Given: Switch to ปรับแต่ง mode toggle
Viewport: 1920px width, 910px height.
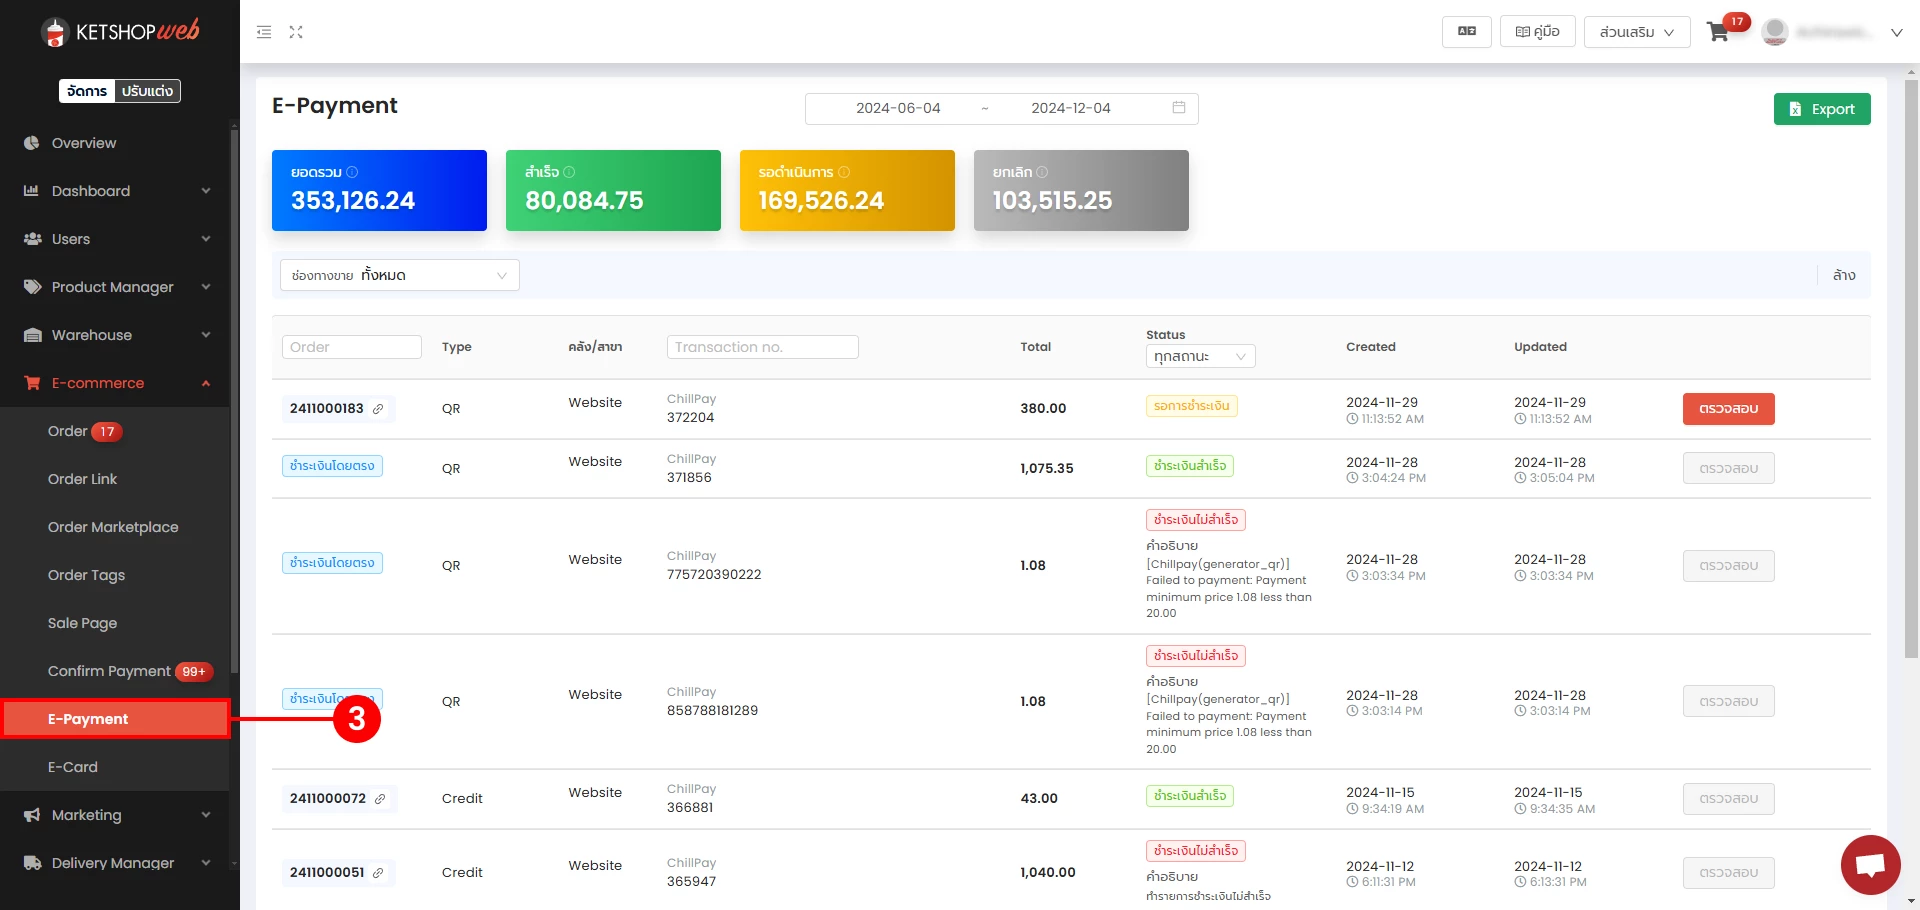Looking at the screenshot, I should coord(147,91).
